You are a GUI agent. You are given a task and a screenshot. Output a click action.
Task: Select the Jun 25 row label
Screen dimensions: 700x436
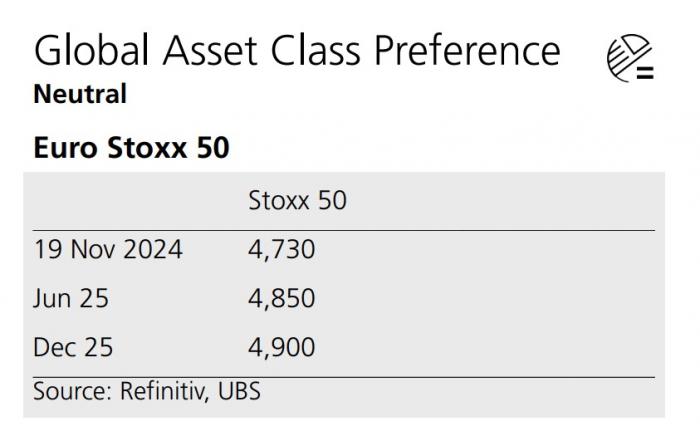[x=71, y=298]
